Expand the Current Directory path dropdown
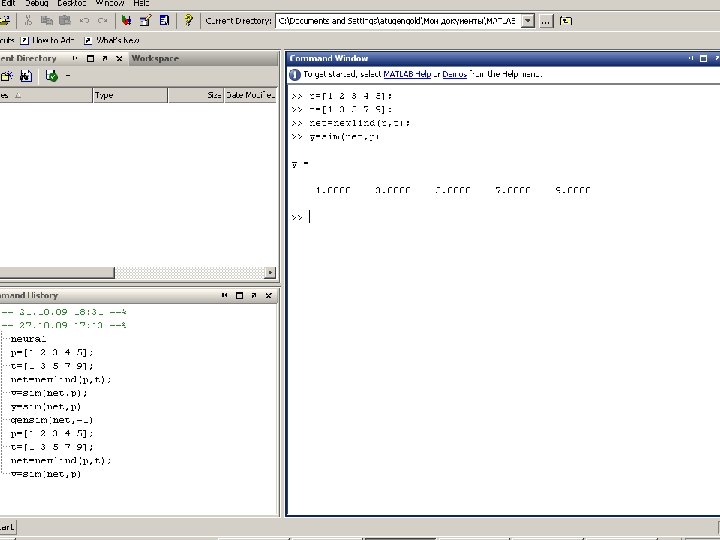 (x=528, y=21)
